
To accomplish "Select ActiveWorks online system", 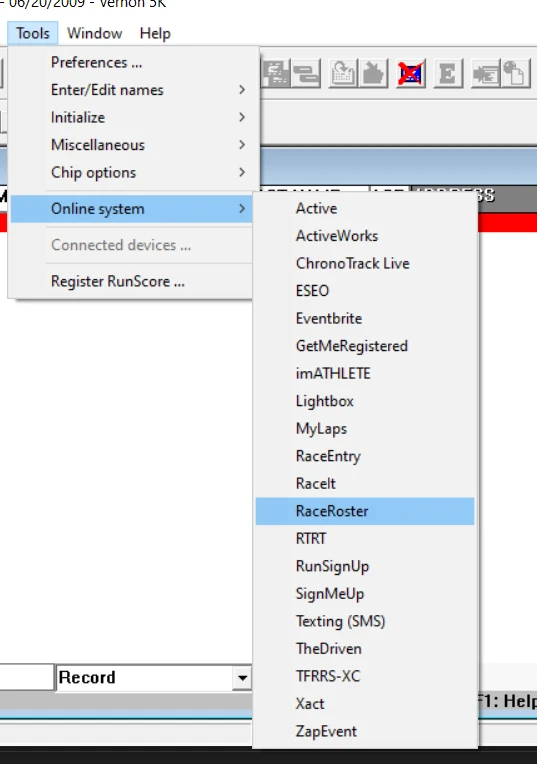I will (x=365, y=236).
